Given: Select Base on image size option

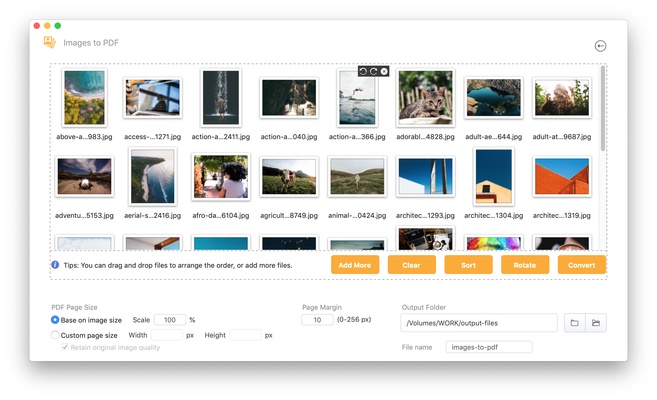Looking at the screenshot, I should click(x=55, y=320).
